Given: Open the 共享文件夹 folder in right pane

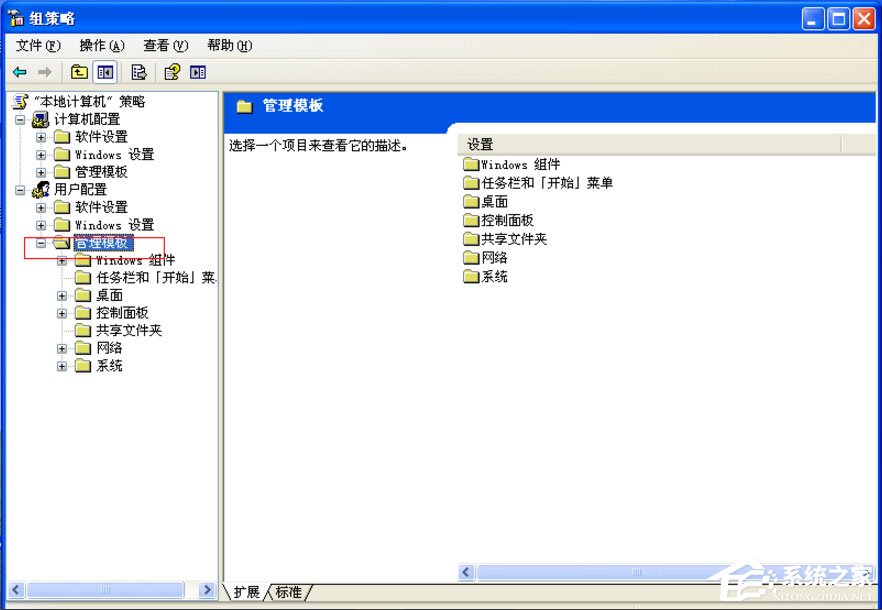Looking at the screenshot, I should [x=513, y=239].
